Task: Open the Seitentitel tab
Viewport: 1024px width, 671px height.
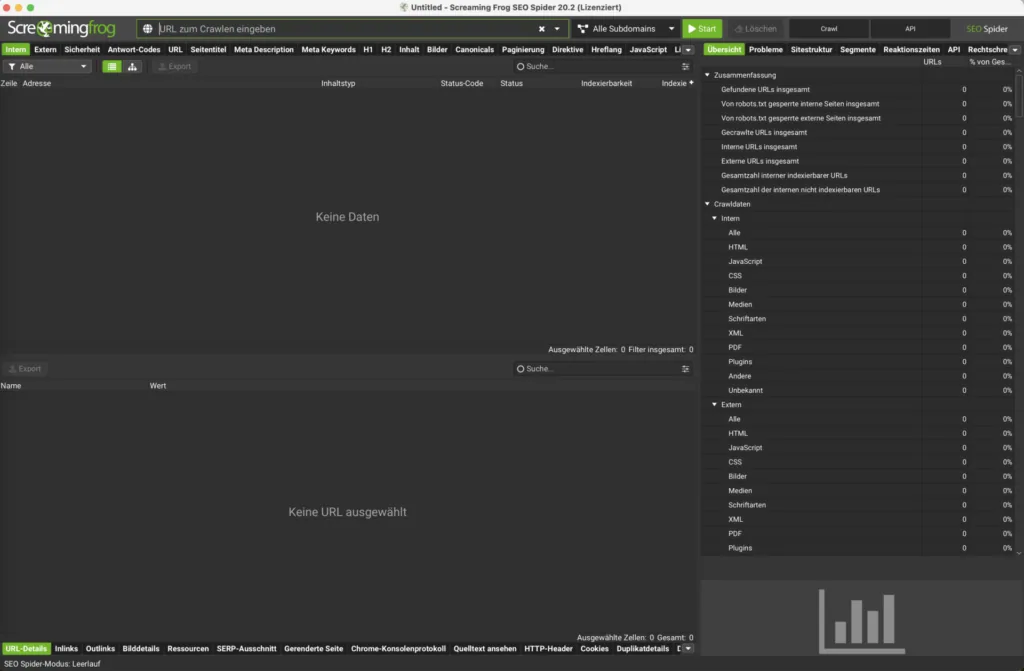Action: pyautogui.click(x=208, y=50)
